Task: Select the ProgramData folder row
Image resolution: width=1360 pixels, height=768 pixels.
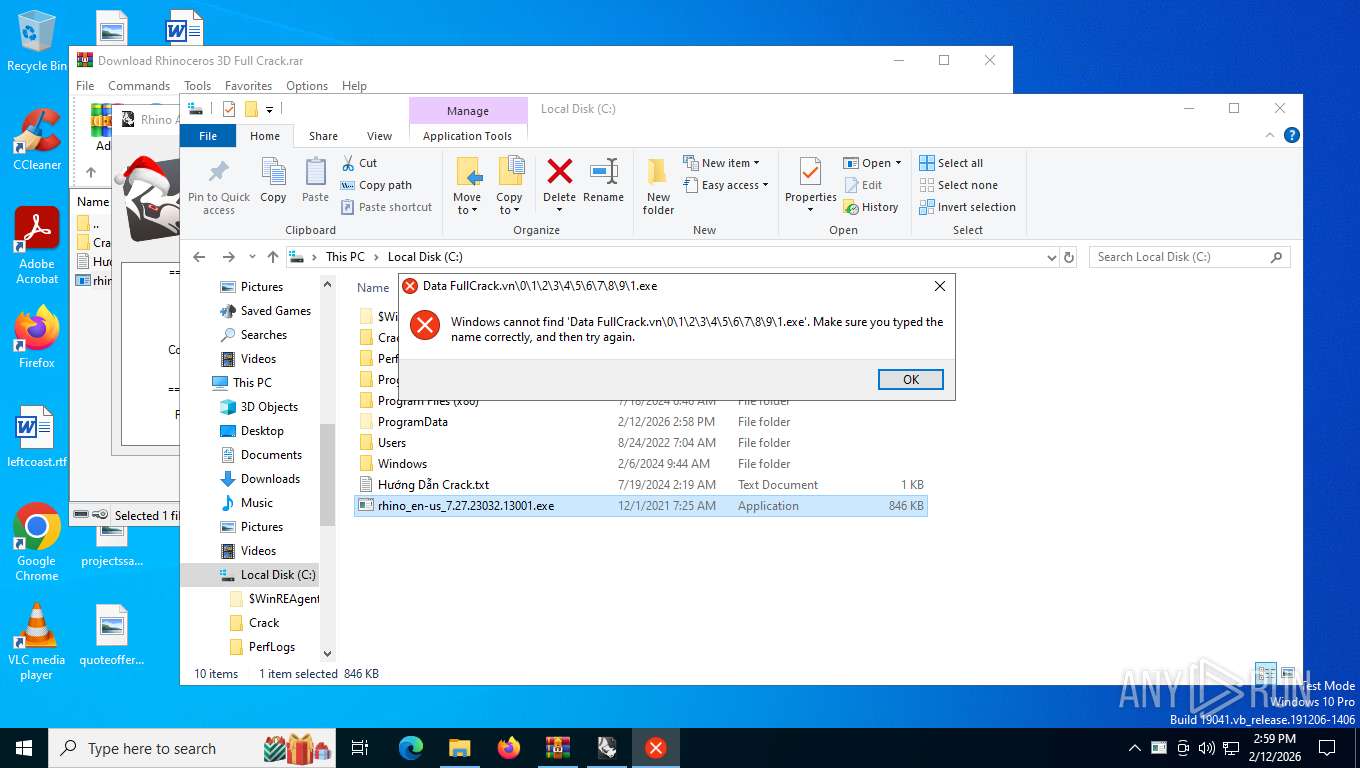Action: coord(641,422)
